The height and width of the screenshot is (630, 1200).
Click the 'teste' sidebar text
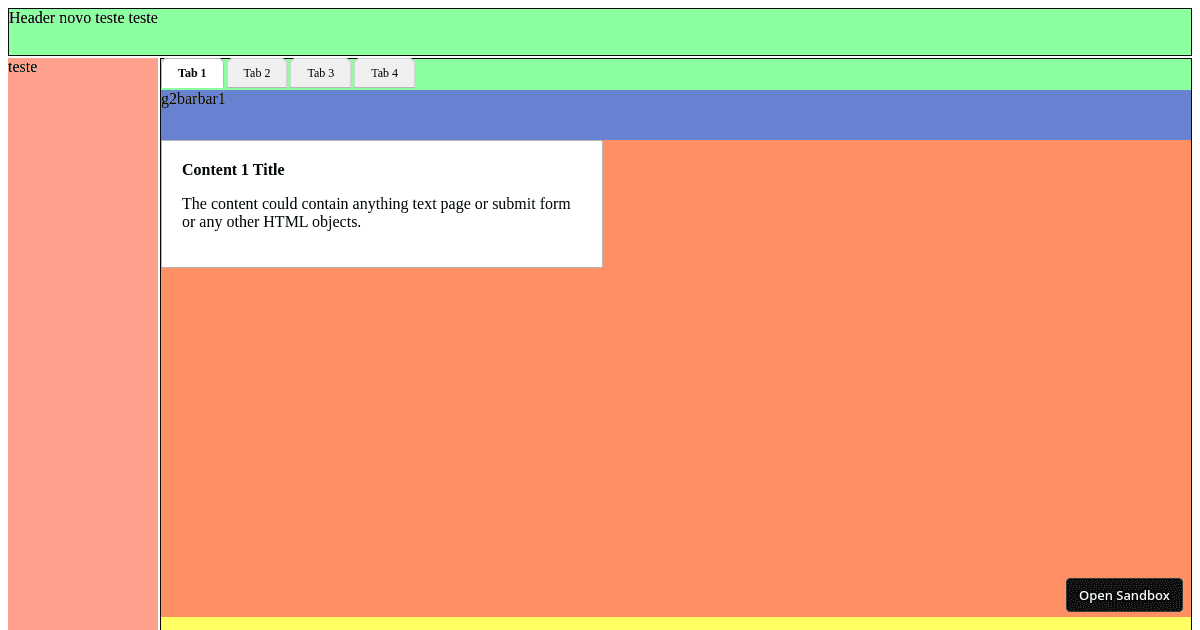click(23, 67)
